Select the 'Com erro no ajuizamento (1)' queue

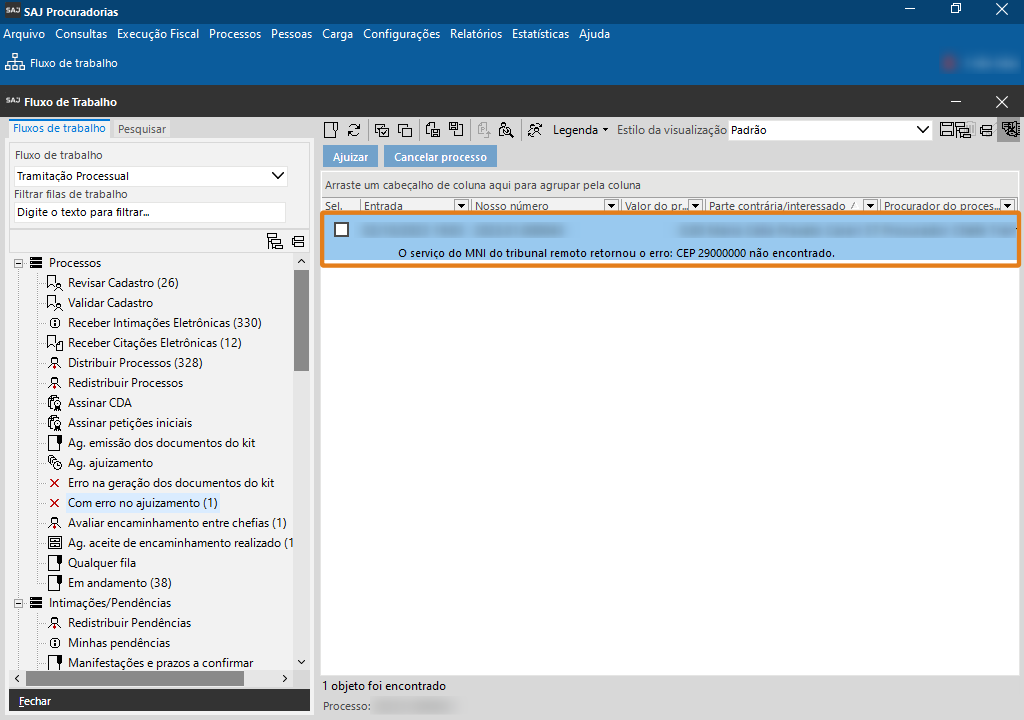(x=142, y=503)
